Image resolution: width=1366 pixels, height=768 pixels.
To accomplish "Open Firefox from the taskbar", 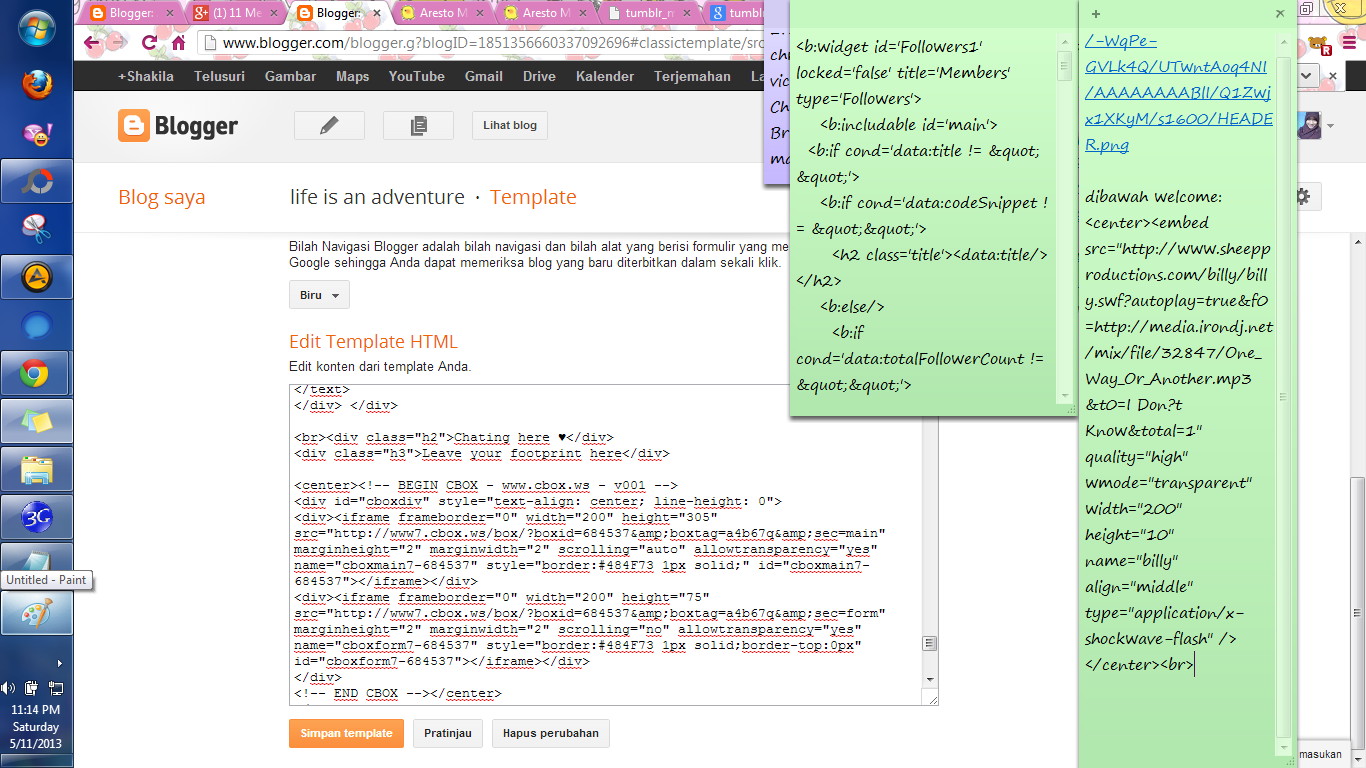I will click(x=37, y=85).
